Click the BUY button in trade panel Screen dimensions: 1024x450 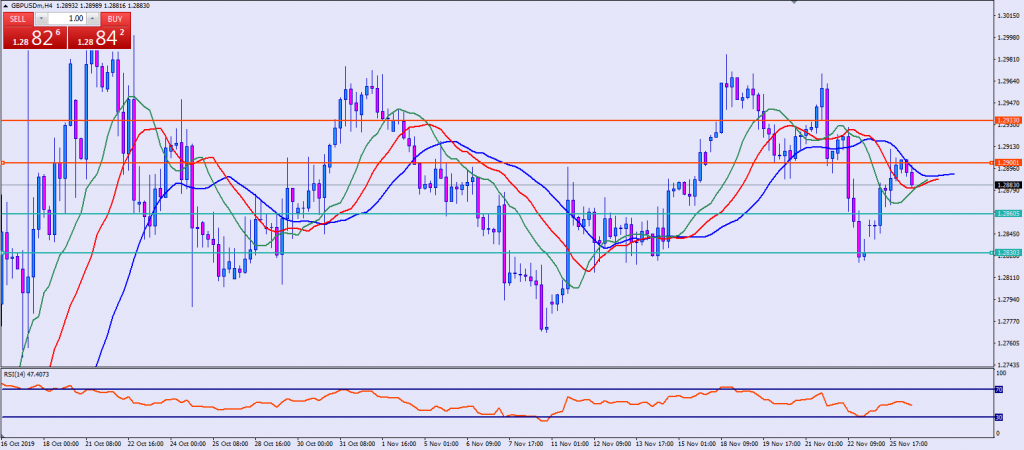pyautogui.click(x=115, y=18)
